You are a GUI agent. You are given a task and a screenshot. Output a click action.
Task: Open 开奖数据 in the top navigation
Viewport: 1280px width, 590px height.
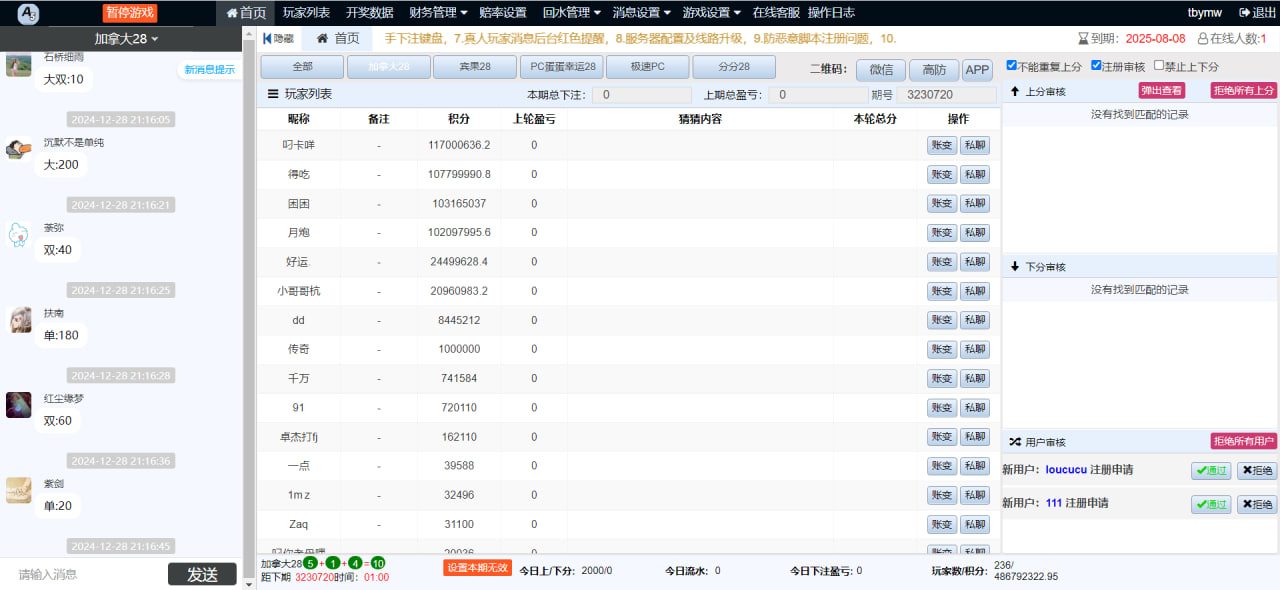click(369, 13)
